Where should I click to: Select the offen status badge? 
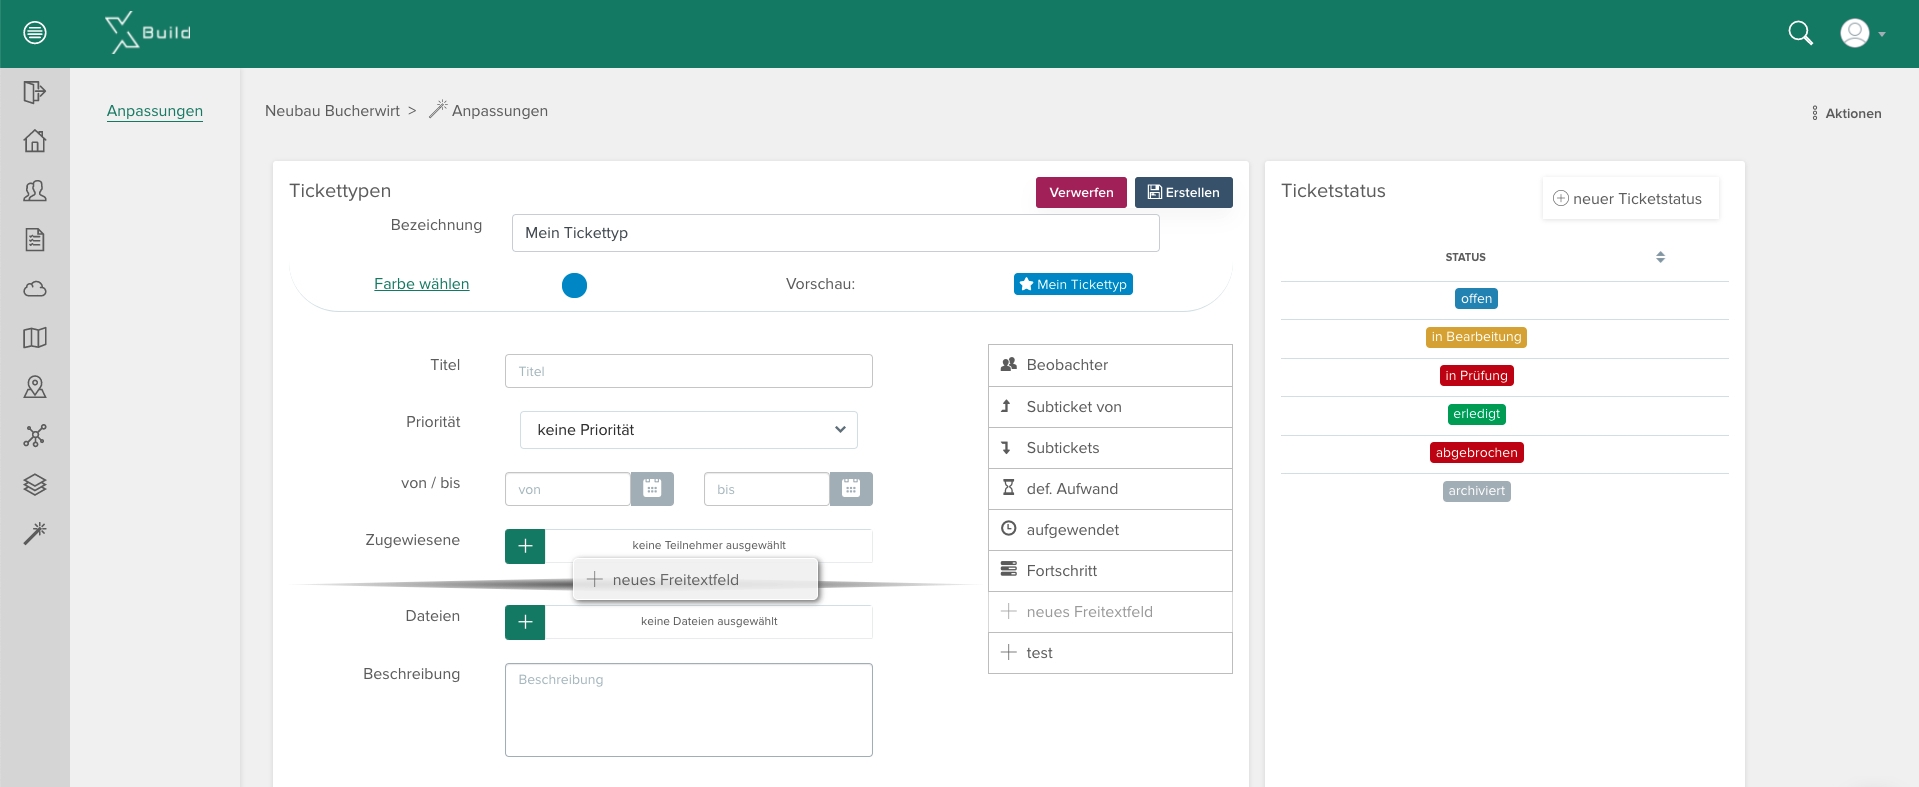1476,299
